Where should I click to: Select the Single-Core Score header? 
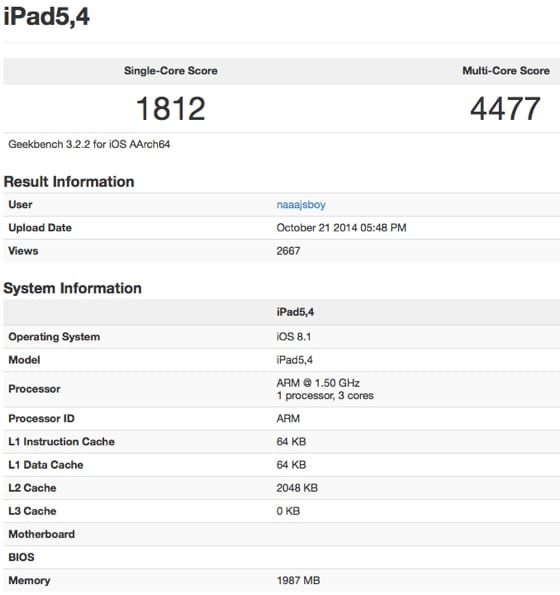[171, 71]
